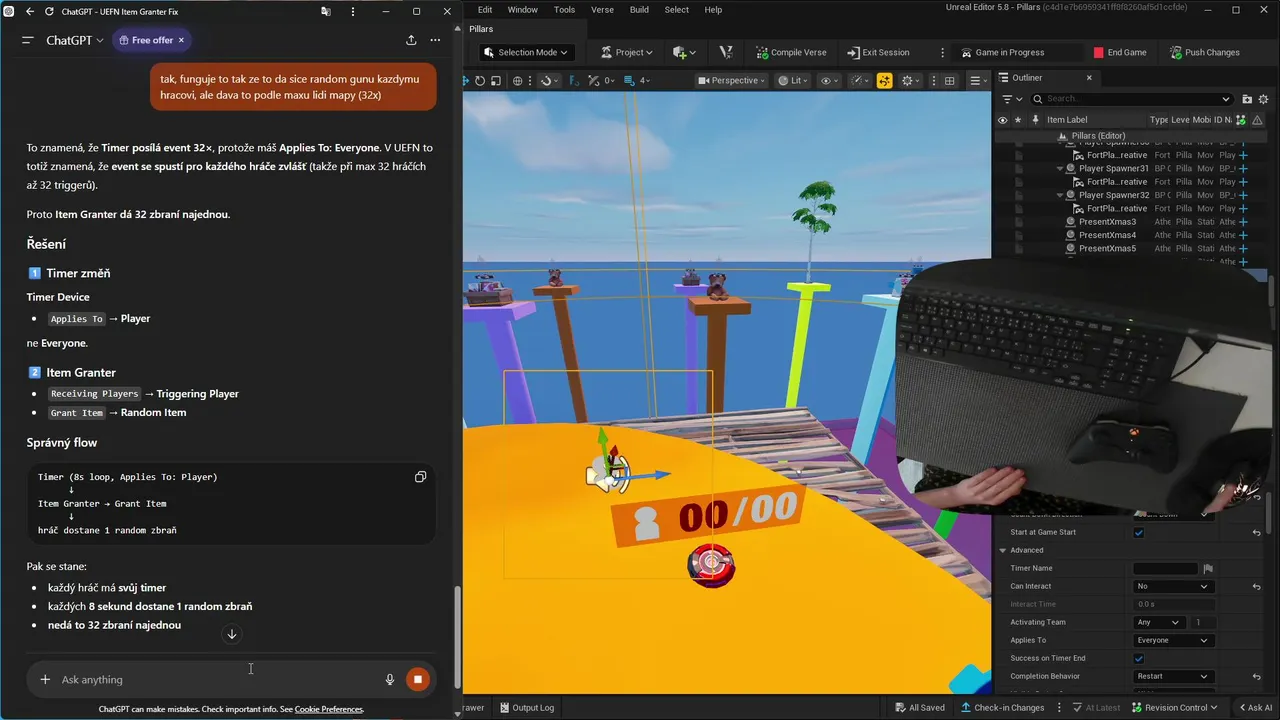Open the Applies To dropdown
Image resolution: width=1280 pixels, height=720 pixels.
(x=1173, y=640)
